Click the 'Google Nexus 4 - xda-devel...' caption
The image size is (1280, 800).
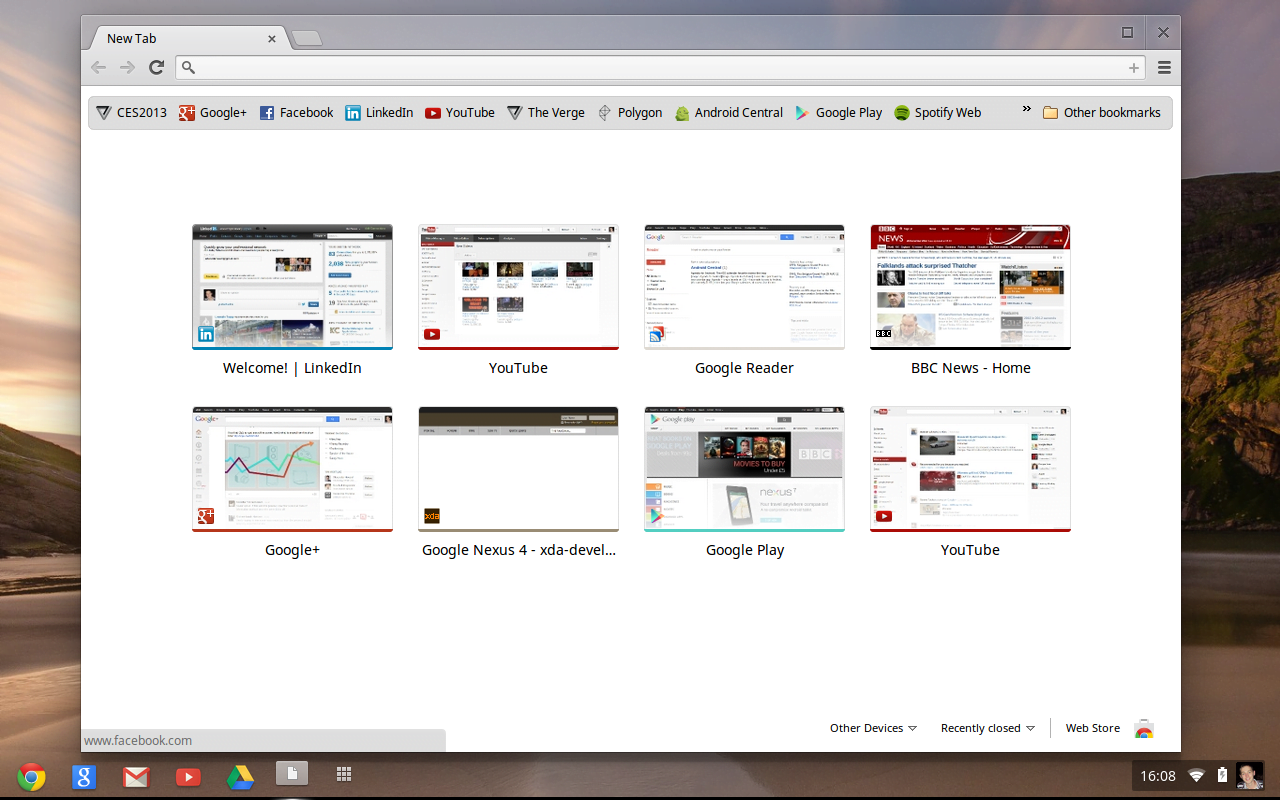pyautogui.click(x=518, y=550)
